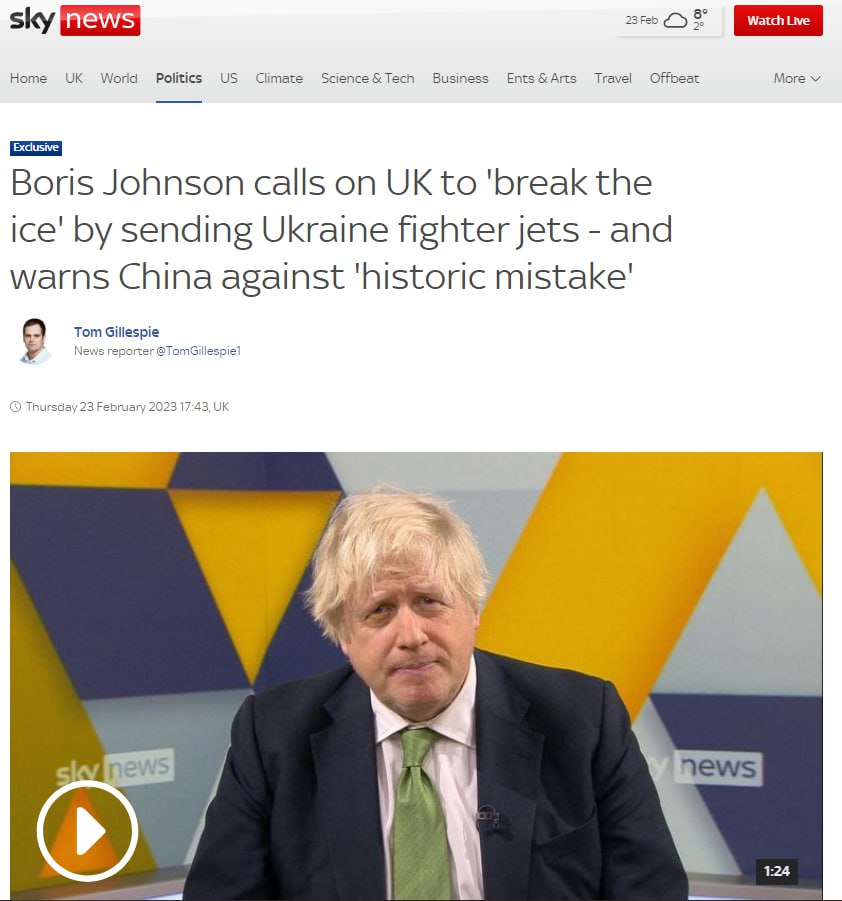Switch to the UK section
The image size is (842, 901).
coord(74,78)
